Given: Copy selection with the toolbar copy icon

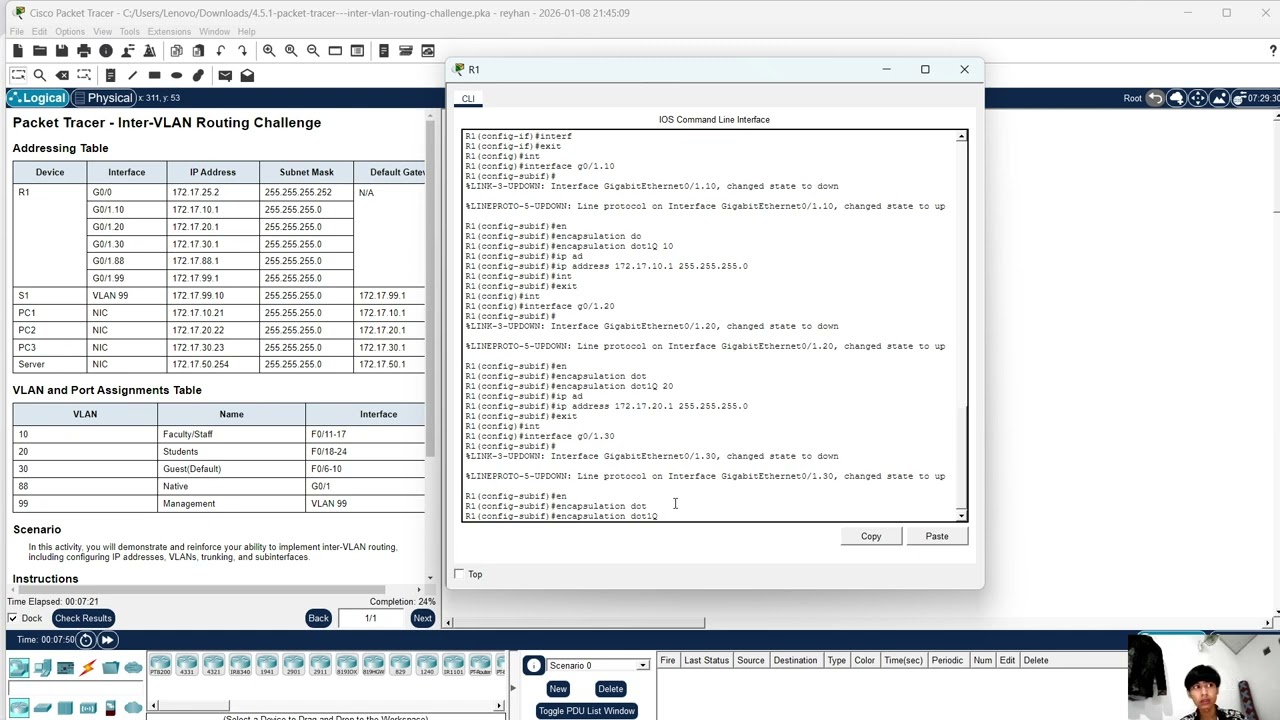Looking at the screenshot, I should tap(176, 51).
